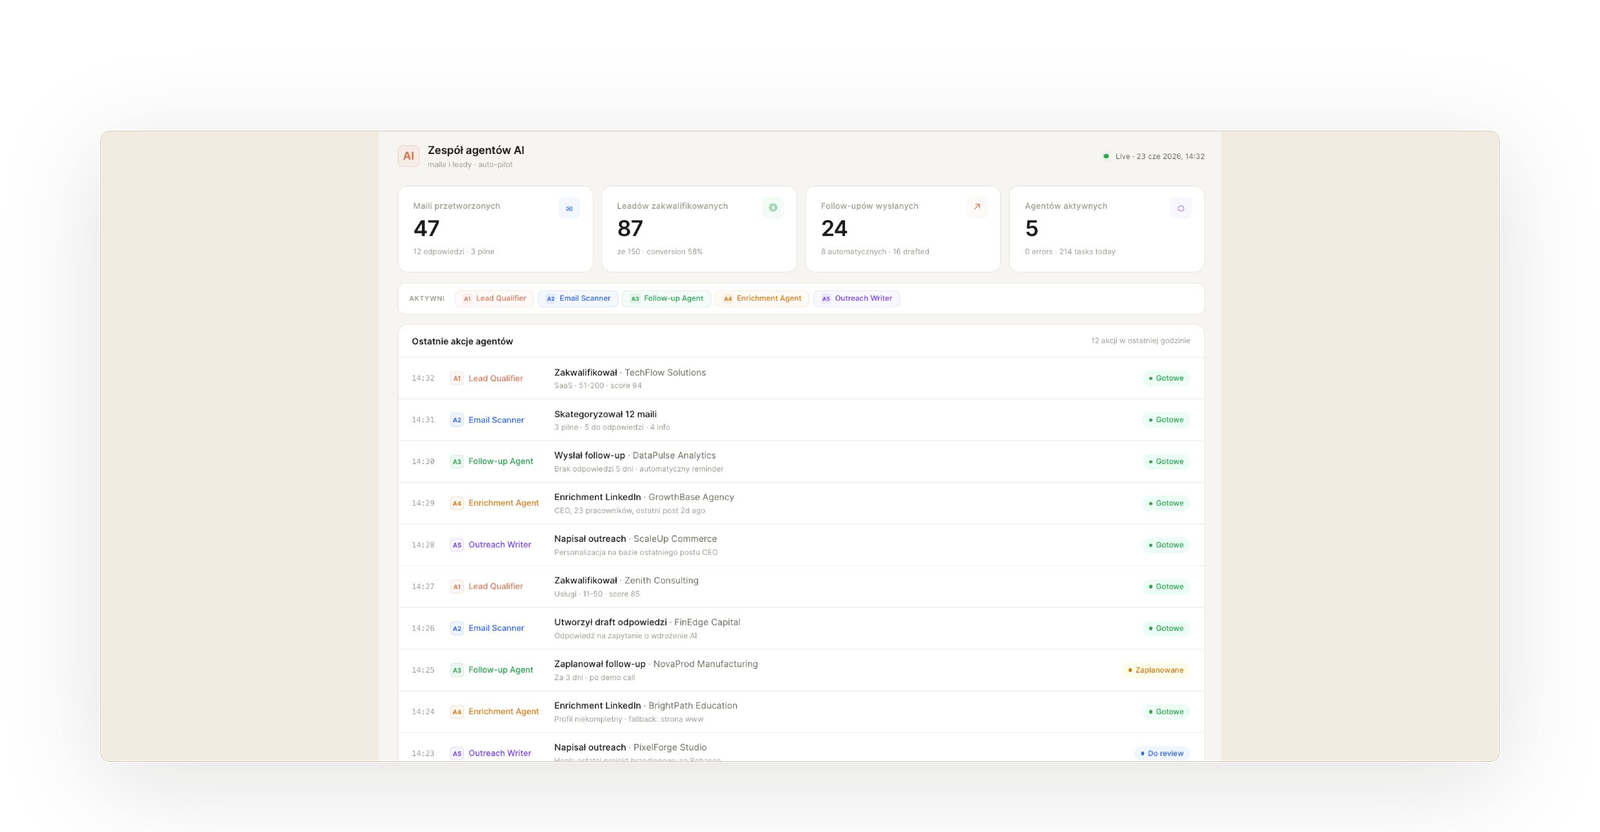
Task: Open Follow-up Agent link in 14:30 row
Action: click(x=501, y=462)
